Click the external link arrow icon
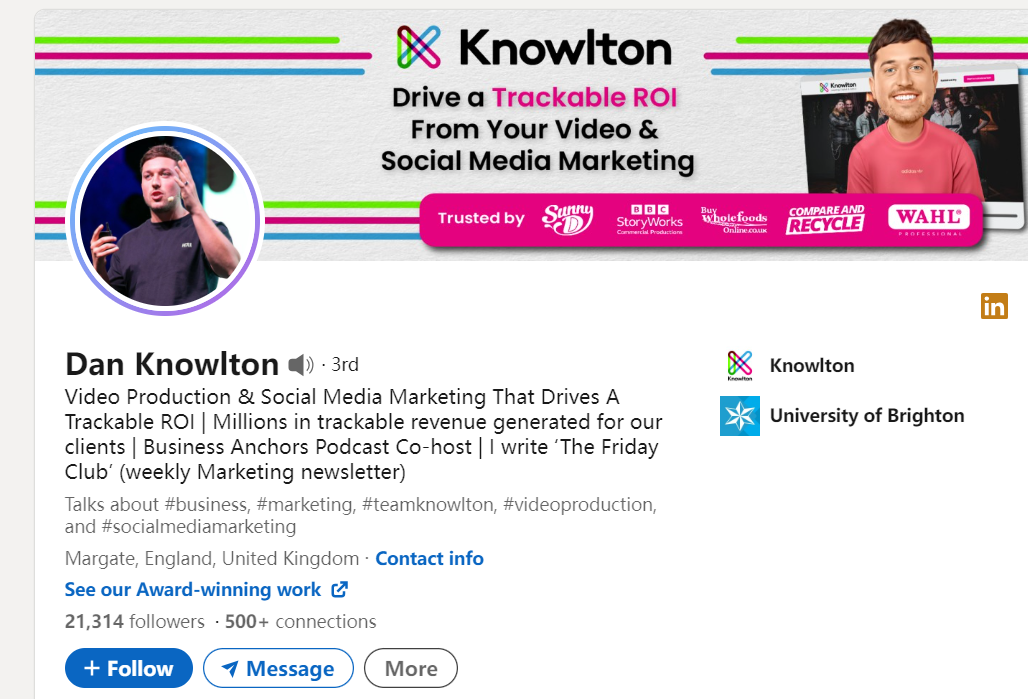1028x699 pixels. pos(339,589)
